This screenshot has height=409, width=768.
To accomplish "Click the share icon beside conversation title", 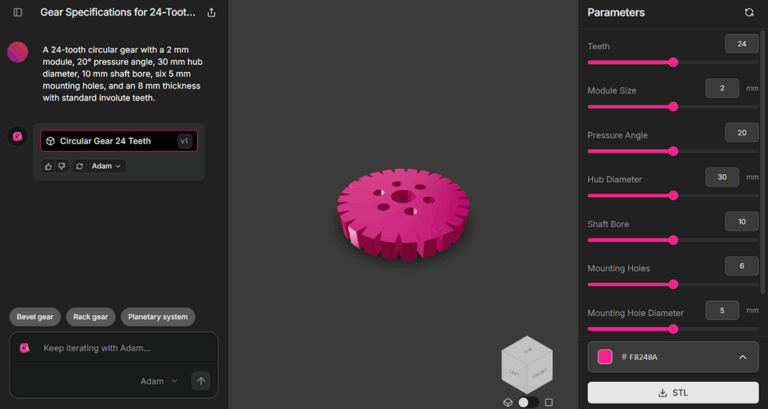I will (x=211, y=13).
